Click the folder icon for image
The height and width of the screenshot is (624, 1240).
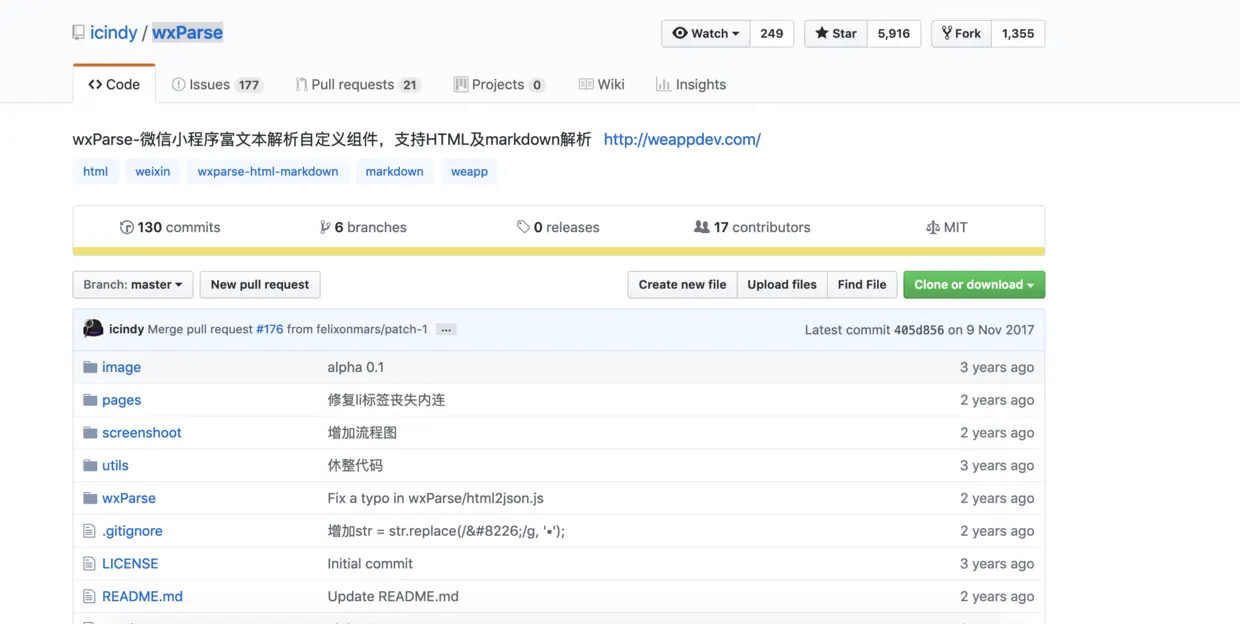coord(90,367)
